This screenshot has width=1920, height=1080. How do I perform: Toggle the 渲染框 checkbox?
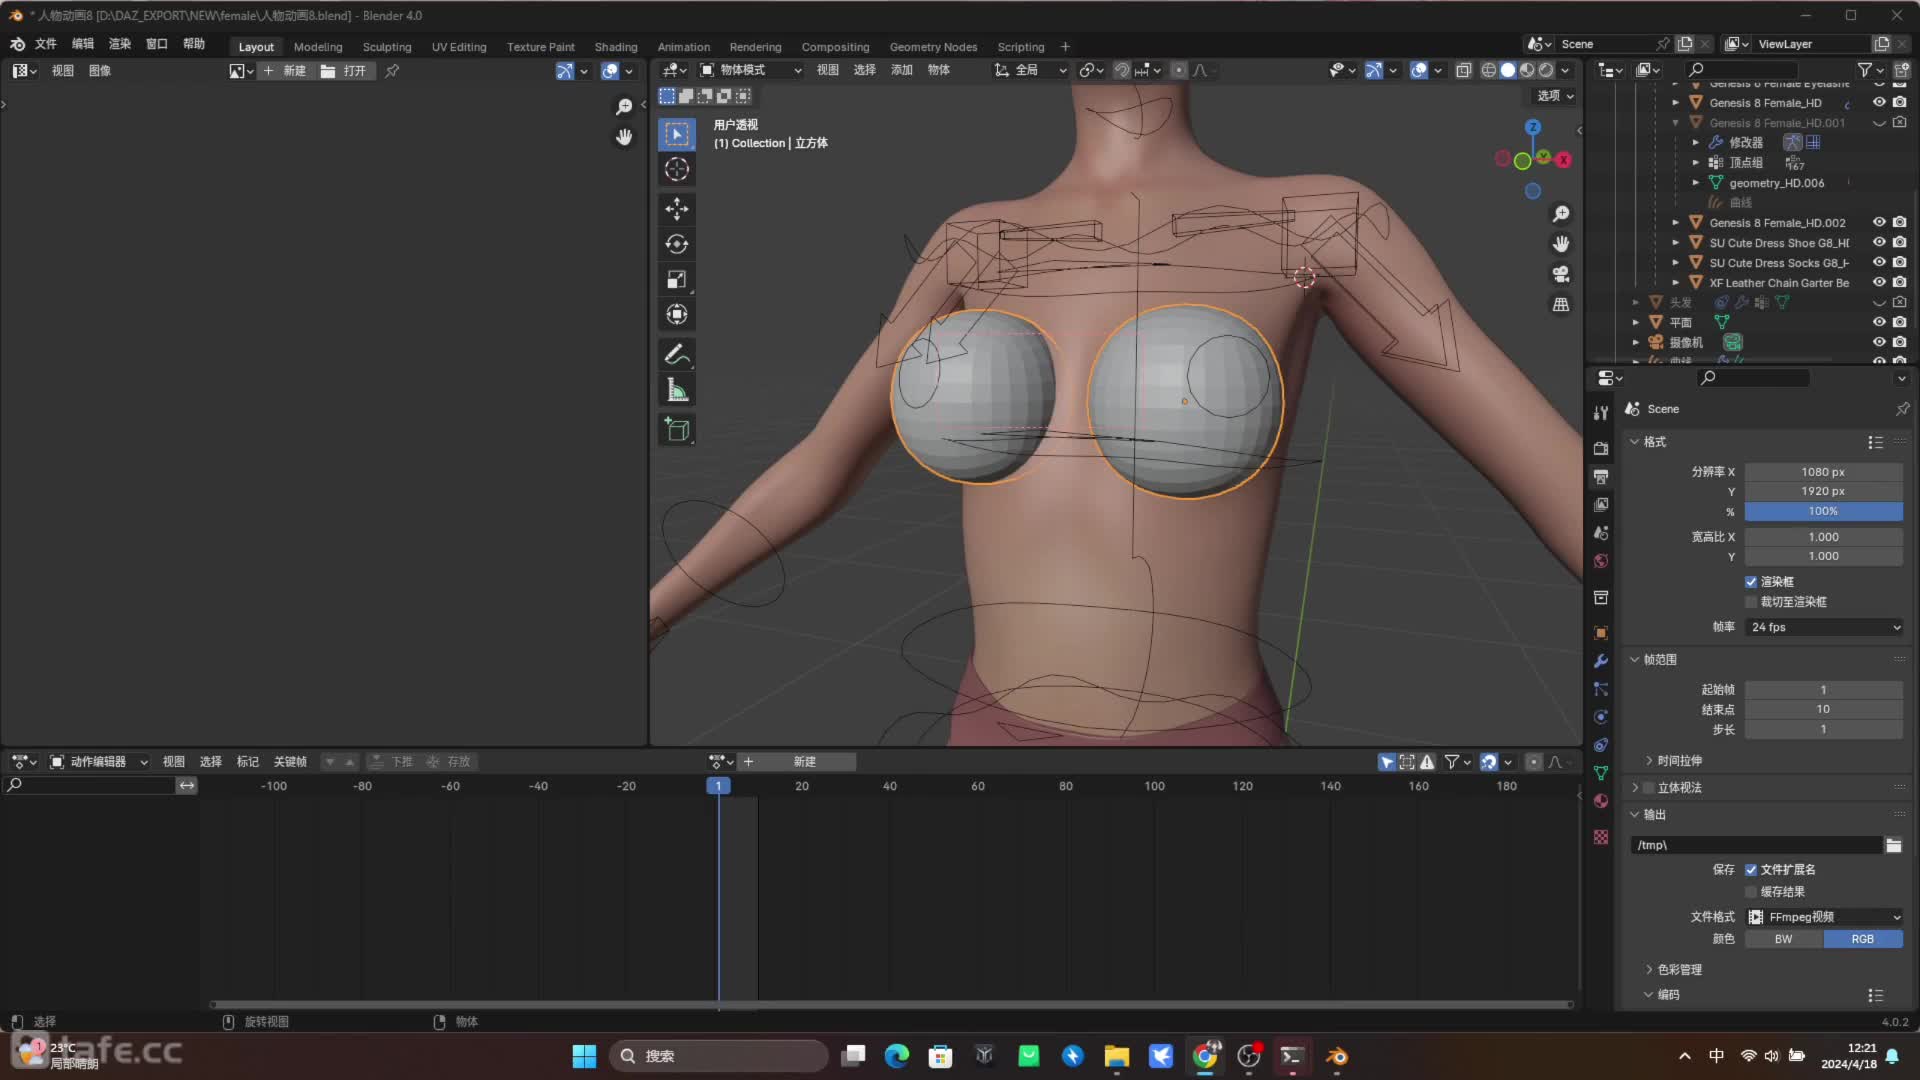click(1751, 582)
